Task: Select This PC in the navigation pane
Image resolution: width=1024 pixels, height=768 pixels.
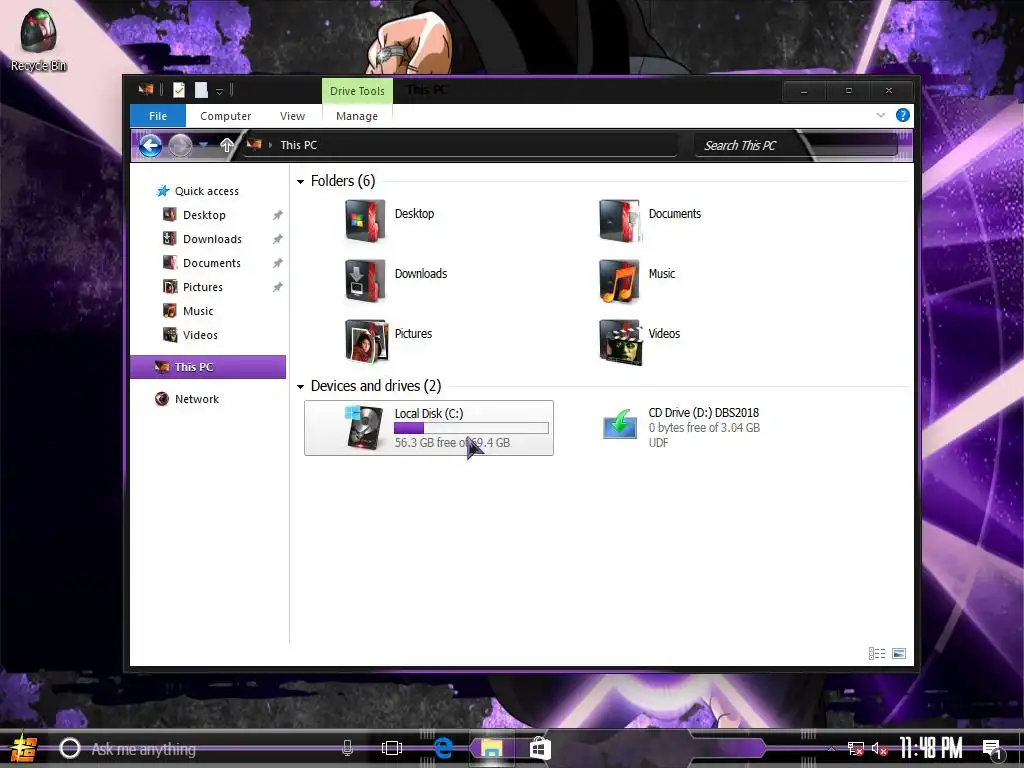Action: [208, 367]
